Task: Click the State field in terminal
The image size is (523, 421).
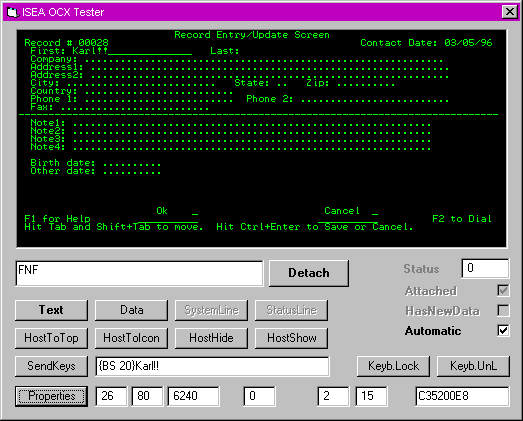Action: click(x=282, y=83)
